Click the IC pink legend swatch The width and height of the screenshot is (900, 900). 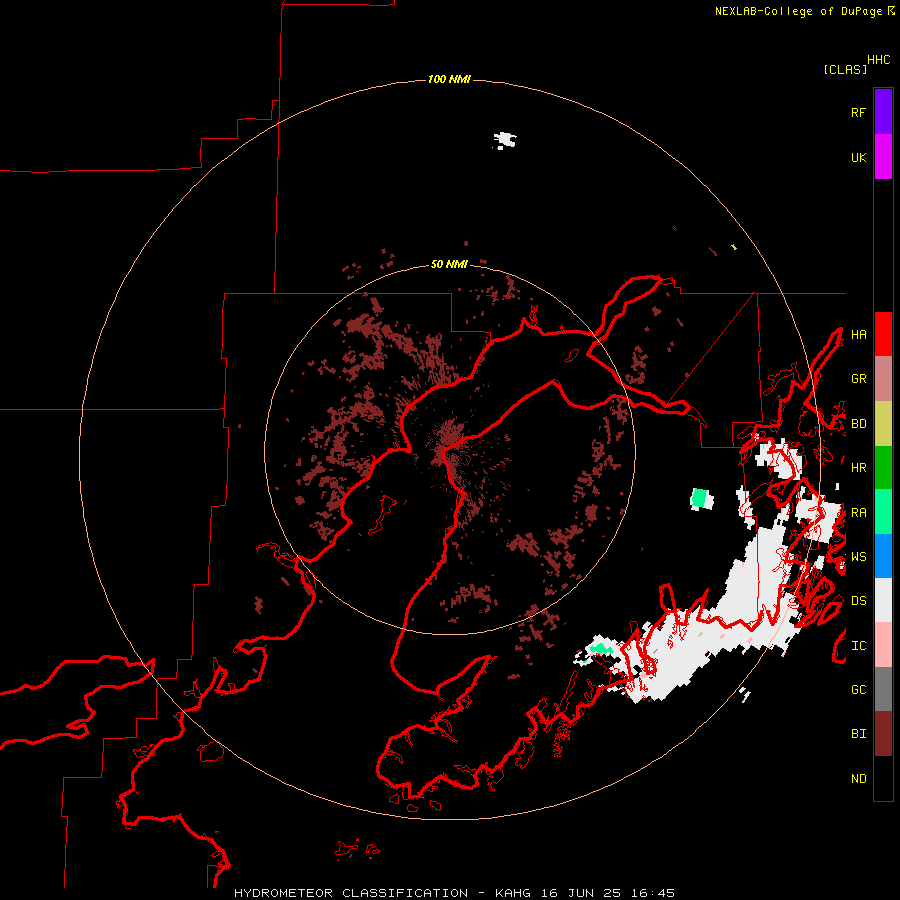(883, 645)
